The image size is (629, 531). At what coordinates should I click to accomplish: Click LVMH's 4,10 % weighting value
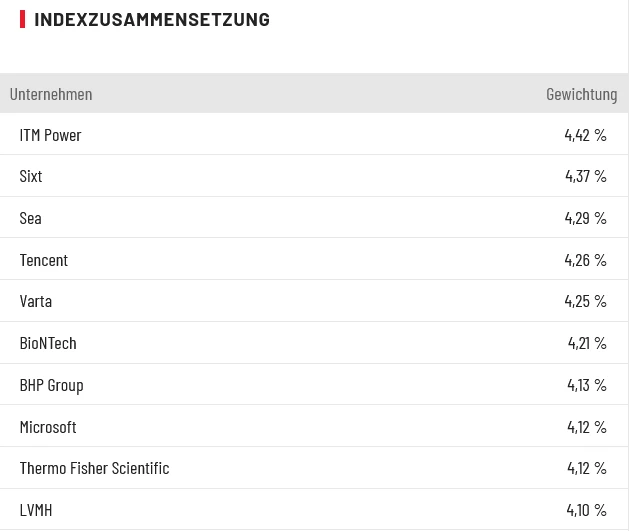point(586,510)
